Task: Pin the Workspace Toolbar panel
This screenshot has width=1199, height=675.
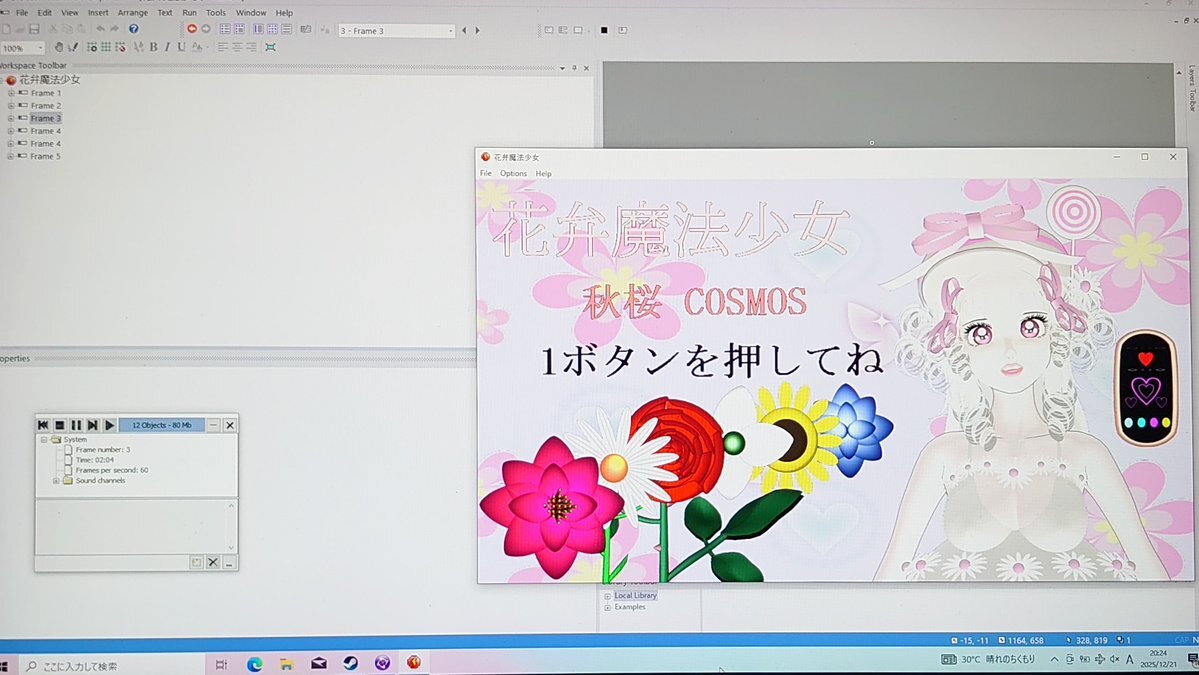Action: click(574, 68)
